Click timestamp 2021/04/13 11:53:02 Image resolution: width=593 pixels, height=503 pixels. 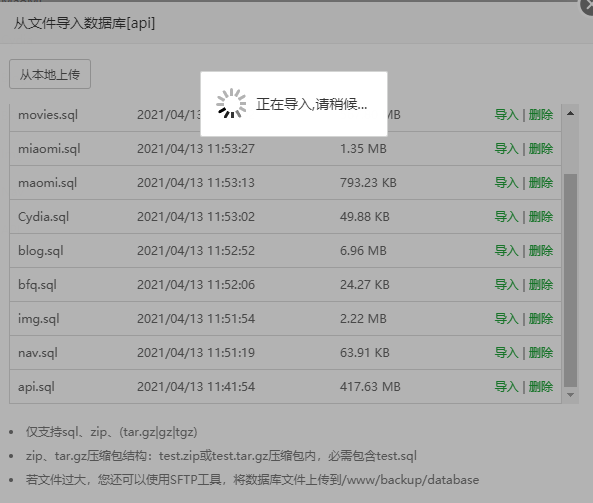196,217
